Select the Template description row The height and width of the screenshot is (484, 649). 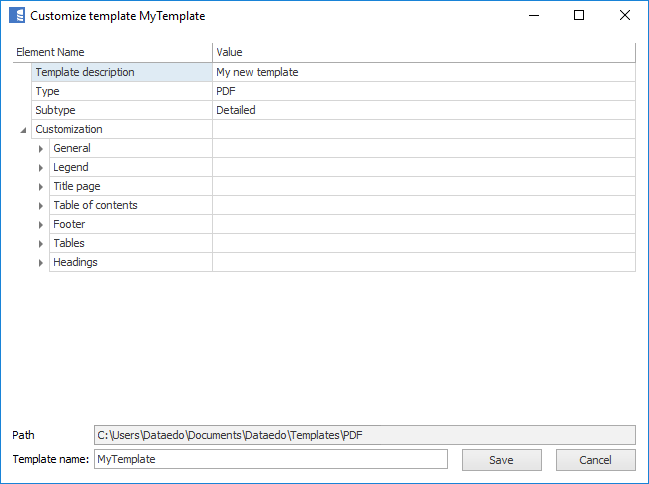pyautogui.click(x=120, y=72)
